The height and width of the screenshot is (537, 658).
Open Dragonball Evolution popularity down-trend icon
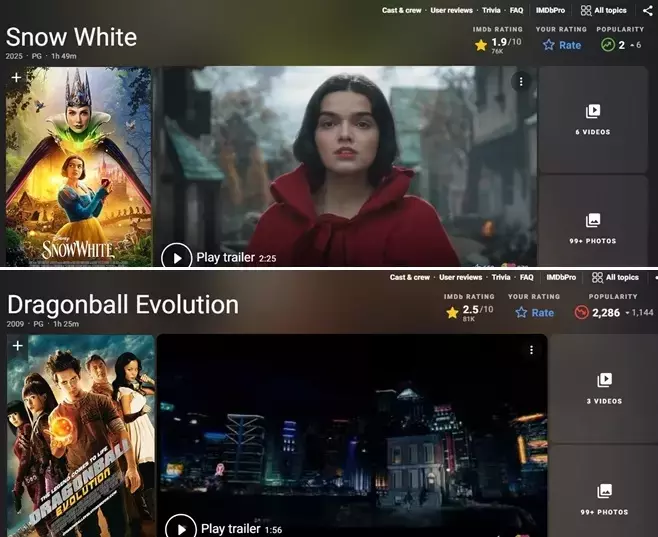click(581, 313)
